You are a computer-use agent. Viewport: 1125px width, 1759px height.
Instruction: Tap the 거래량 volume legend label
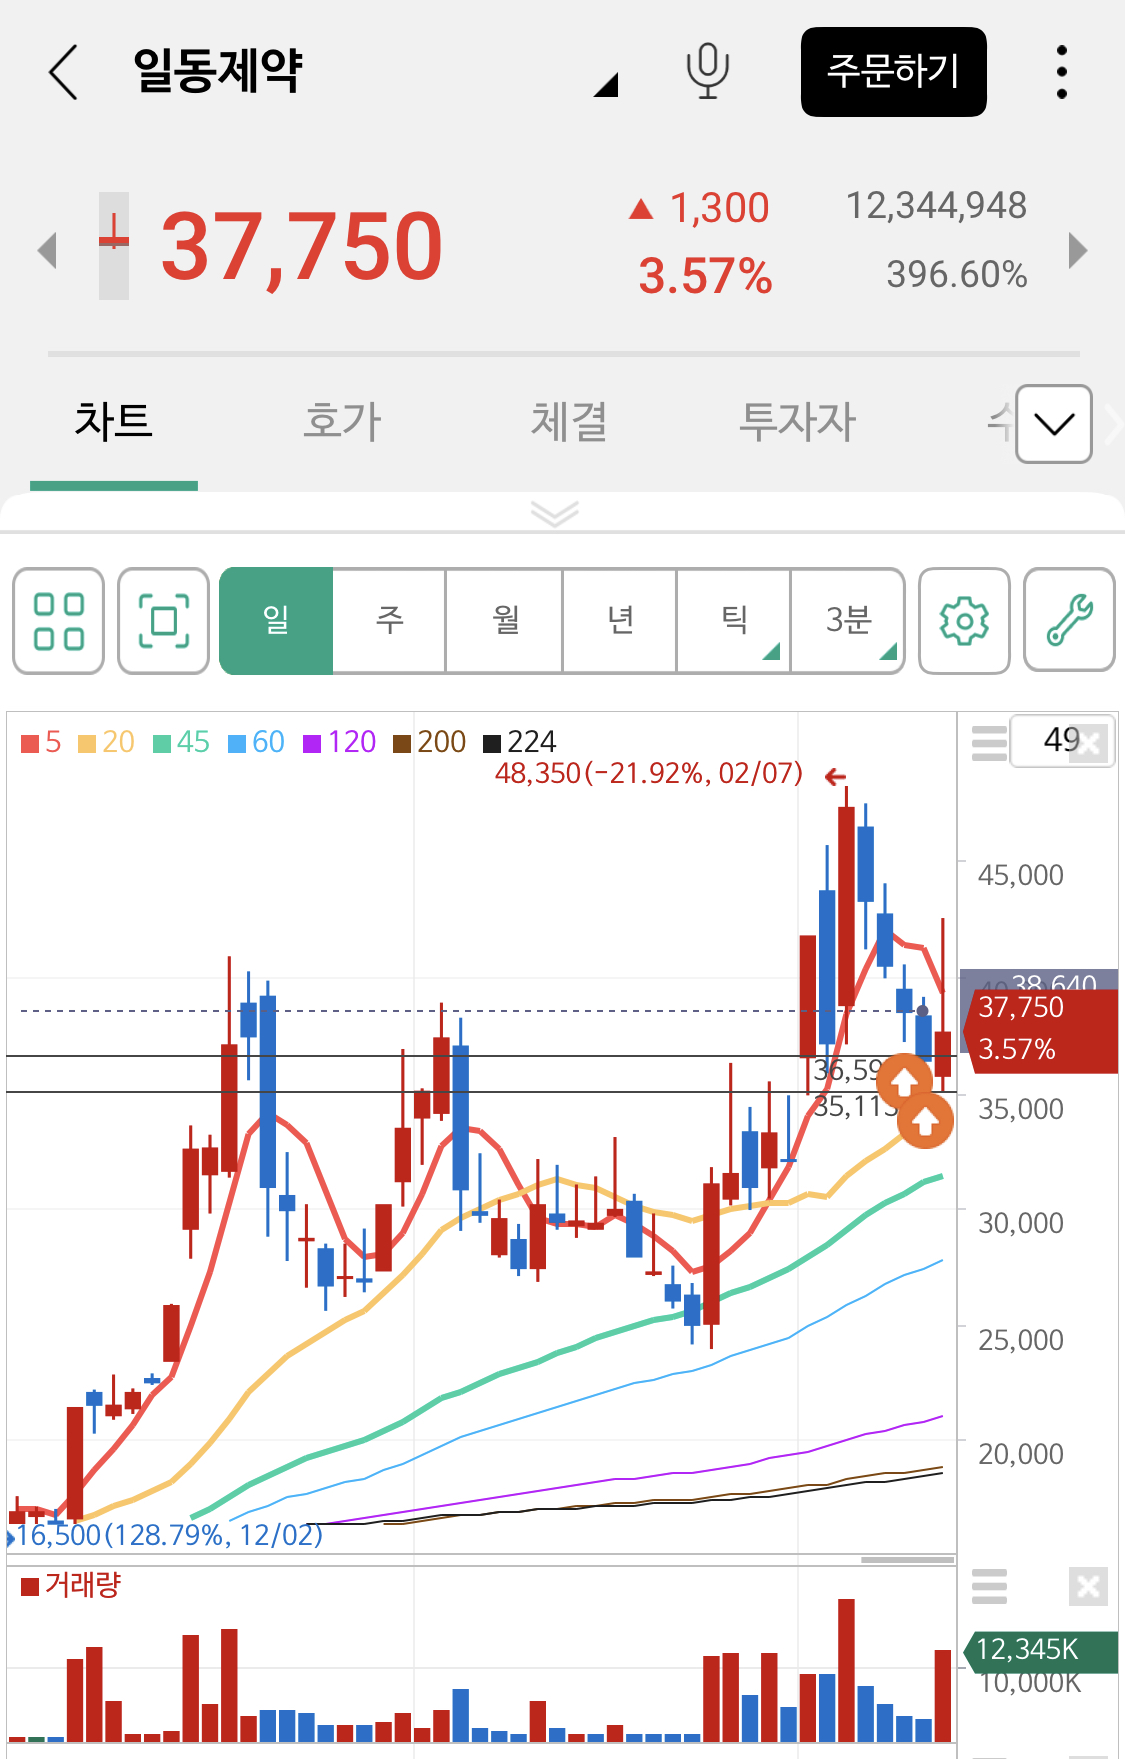tap(70, 1585)
